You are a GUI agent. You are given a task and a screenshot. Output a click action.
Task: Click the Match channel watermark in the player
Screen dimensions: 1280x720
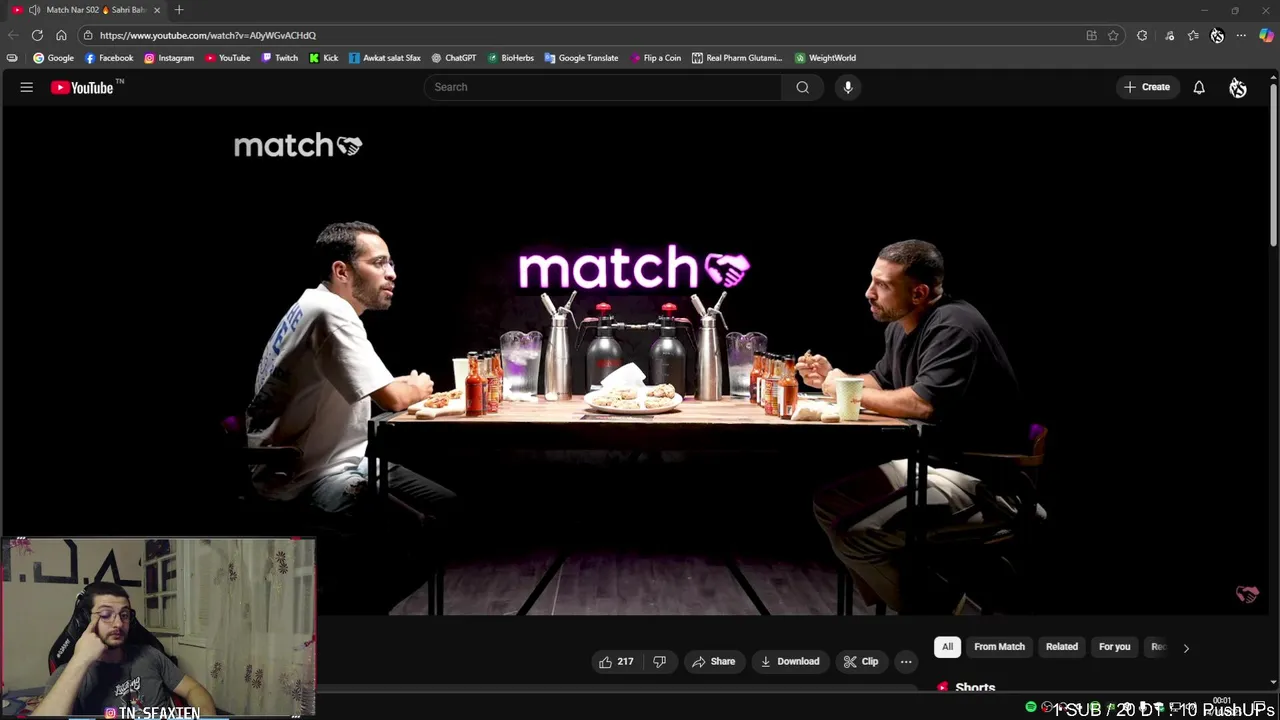pyautogui.click(x=1247, y=594)
